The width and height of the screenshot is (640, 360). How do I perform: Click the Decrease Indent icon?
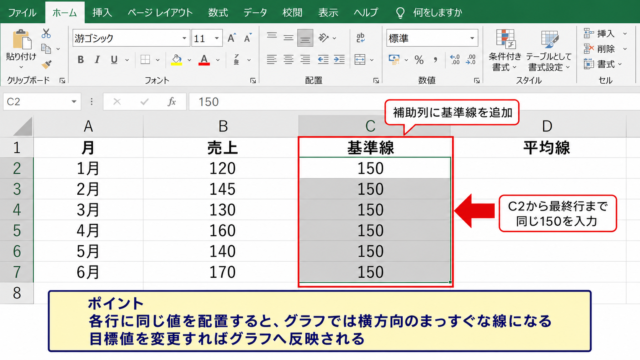(323, 60)
